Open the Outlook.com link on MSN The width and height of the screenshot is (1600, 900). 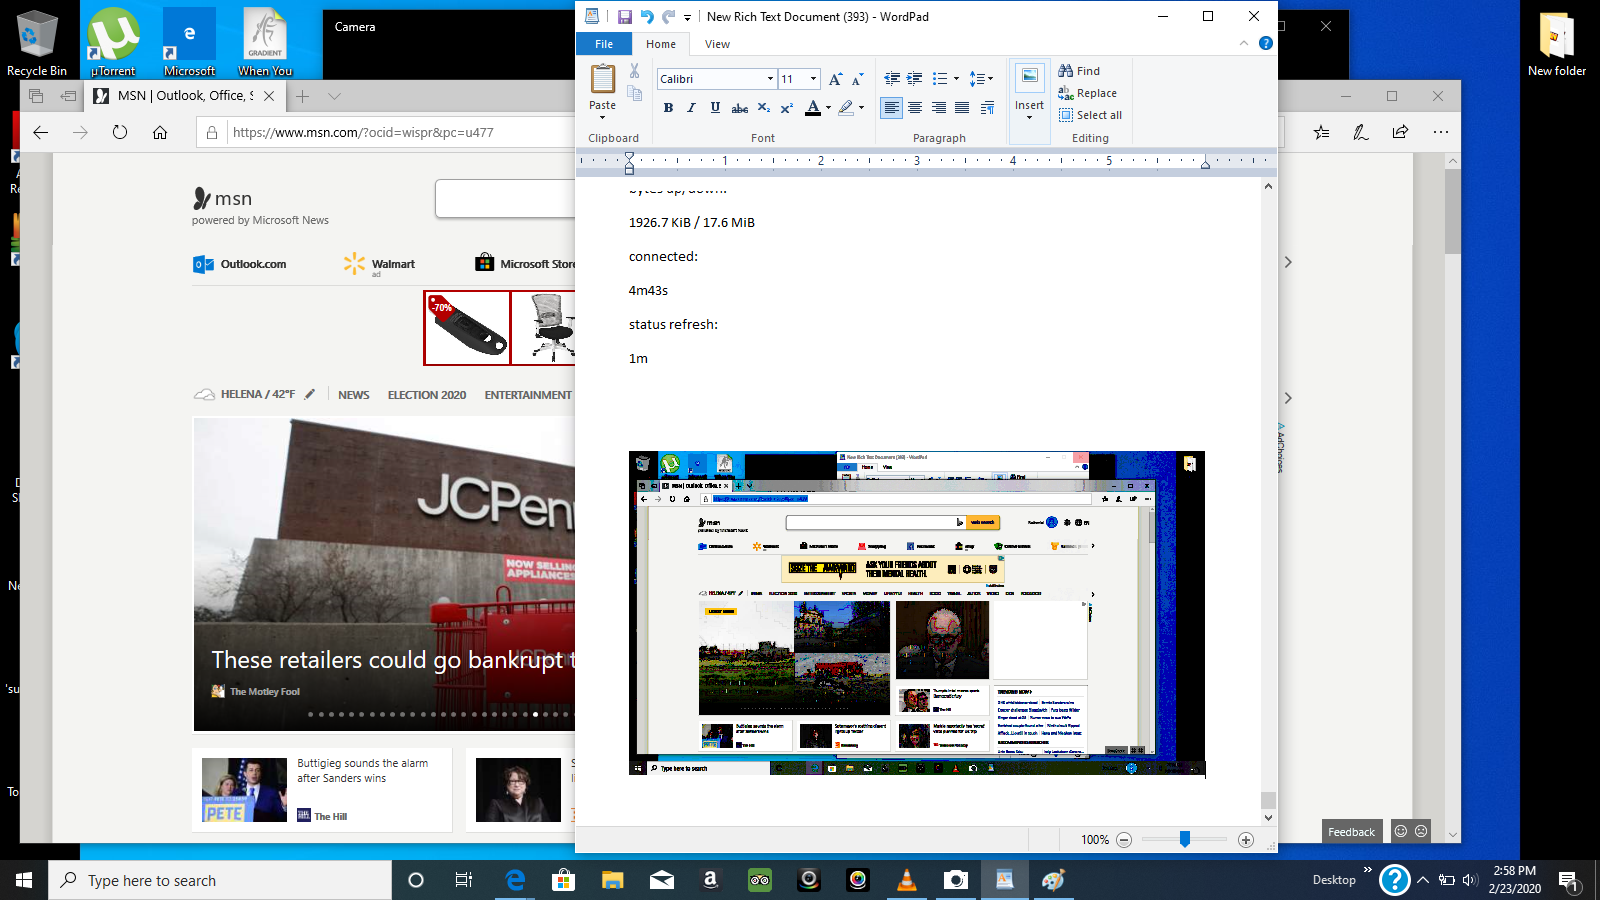240,264
